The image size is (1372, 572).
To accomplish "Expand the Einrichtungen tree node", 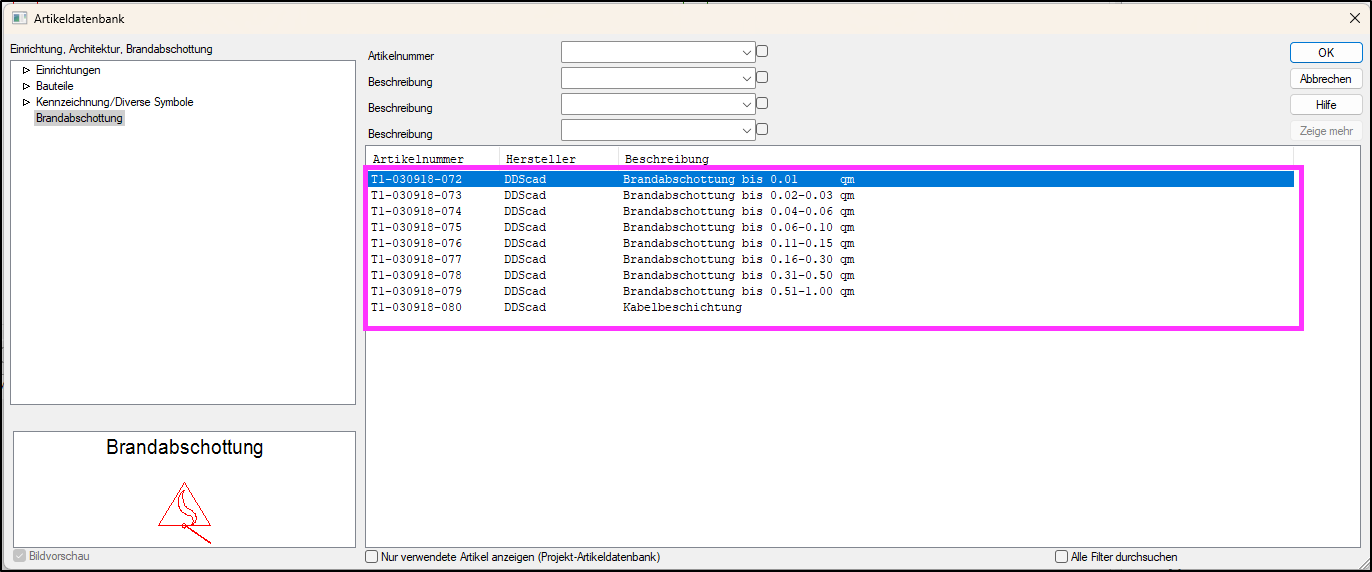I will click(26, 70).
